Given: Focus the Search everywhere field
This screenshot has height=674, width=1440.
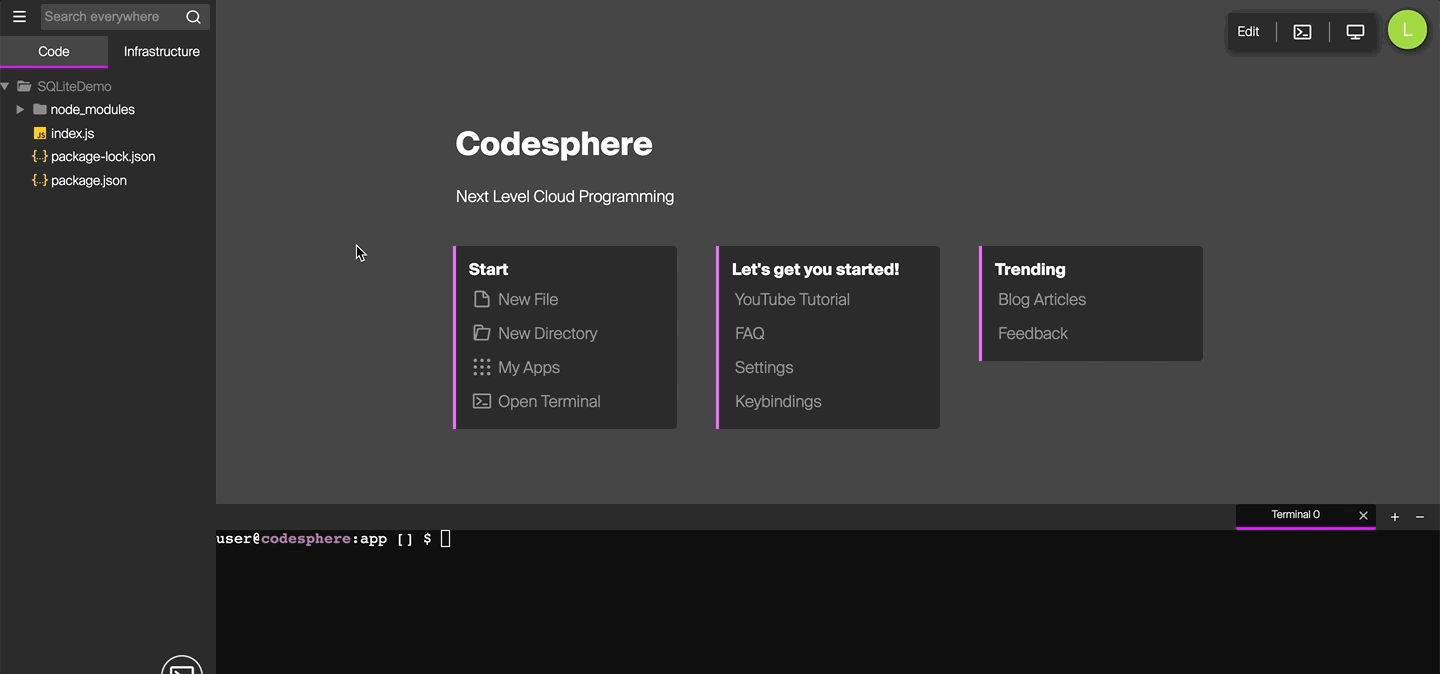Looking at the screenshot, I should click(x=108, y=17).
